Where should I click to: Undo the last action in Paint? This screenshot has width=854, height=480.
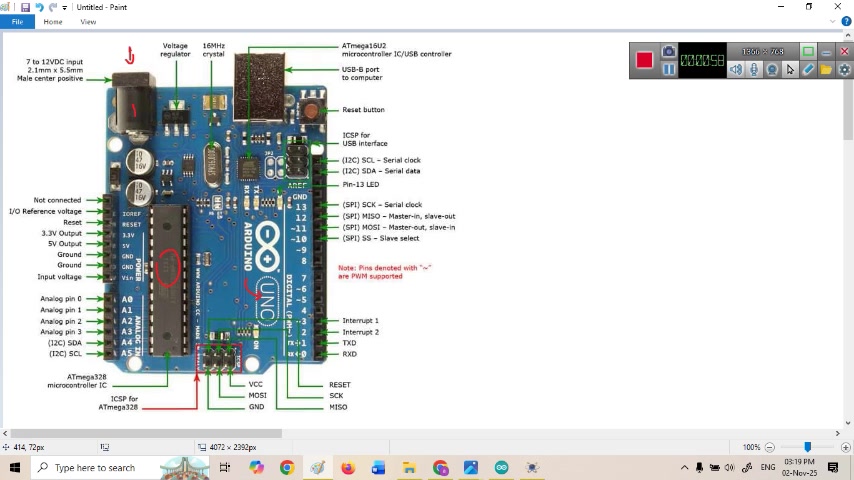pyautogui.click(x=39, y=7)
